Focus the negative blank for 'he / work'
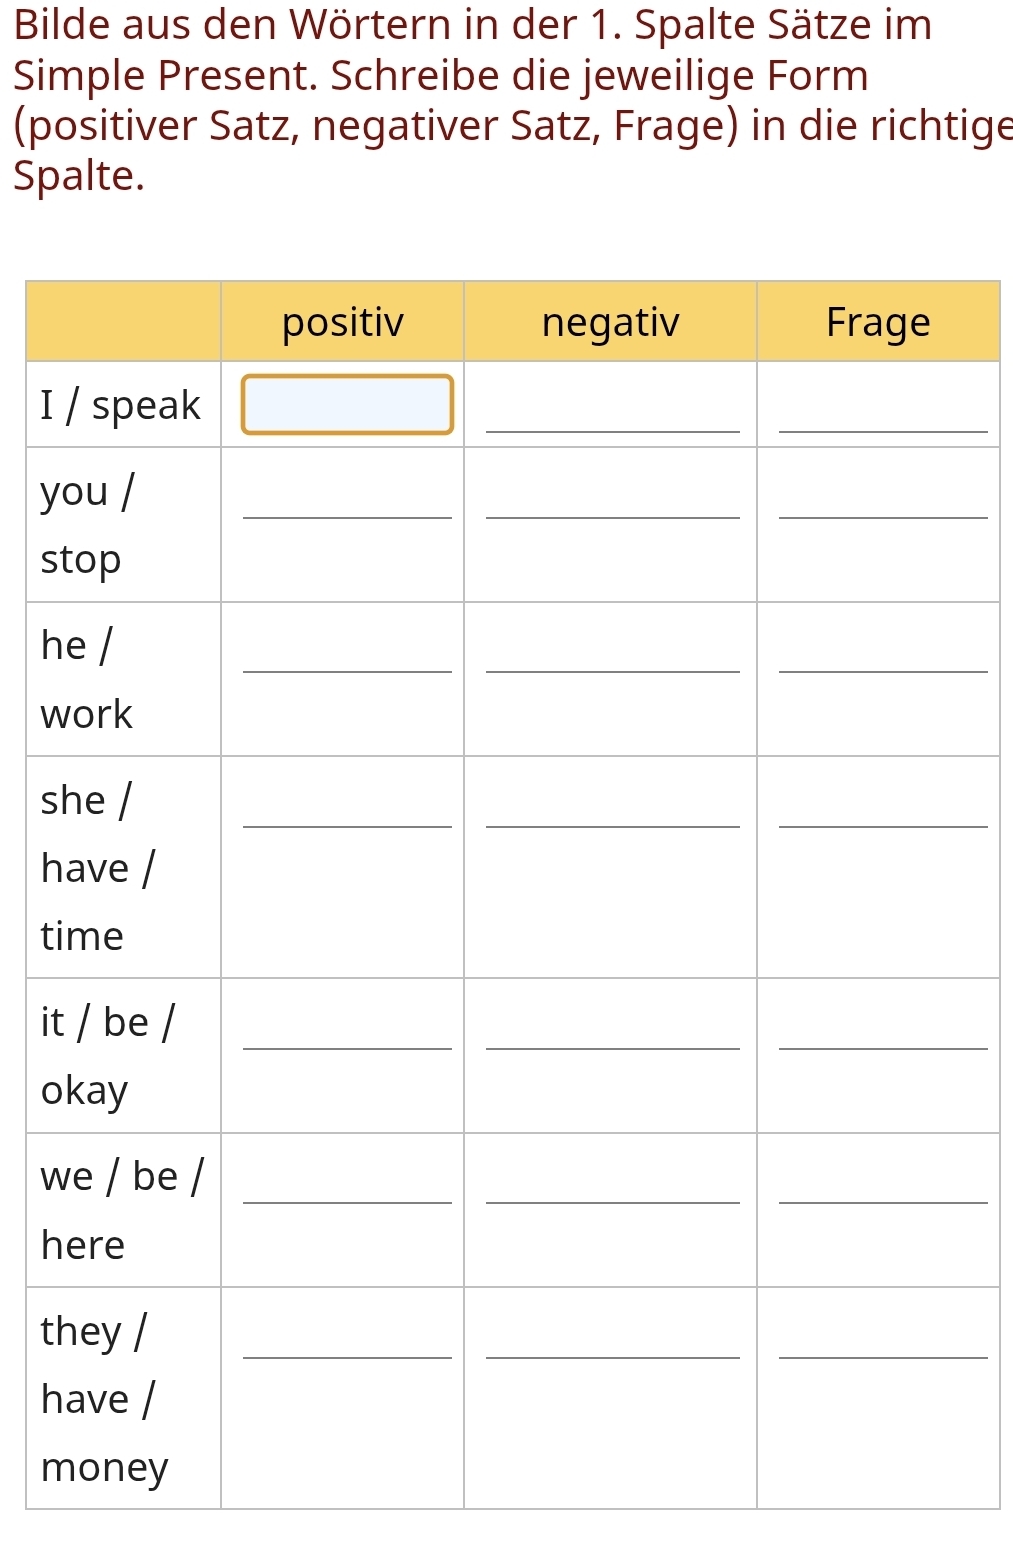1013x1553 pixels. click(612, 645)
